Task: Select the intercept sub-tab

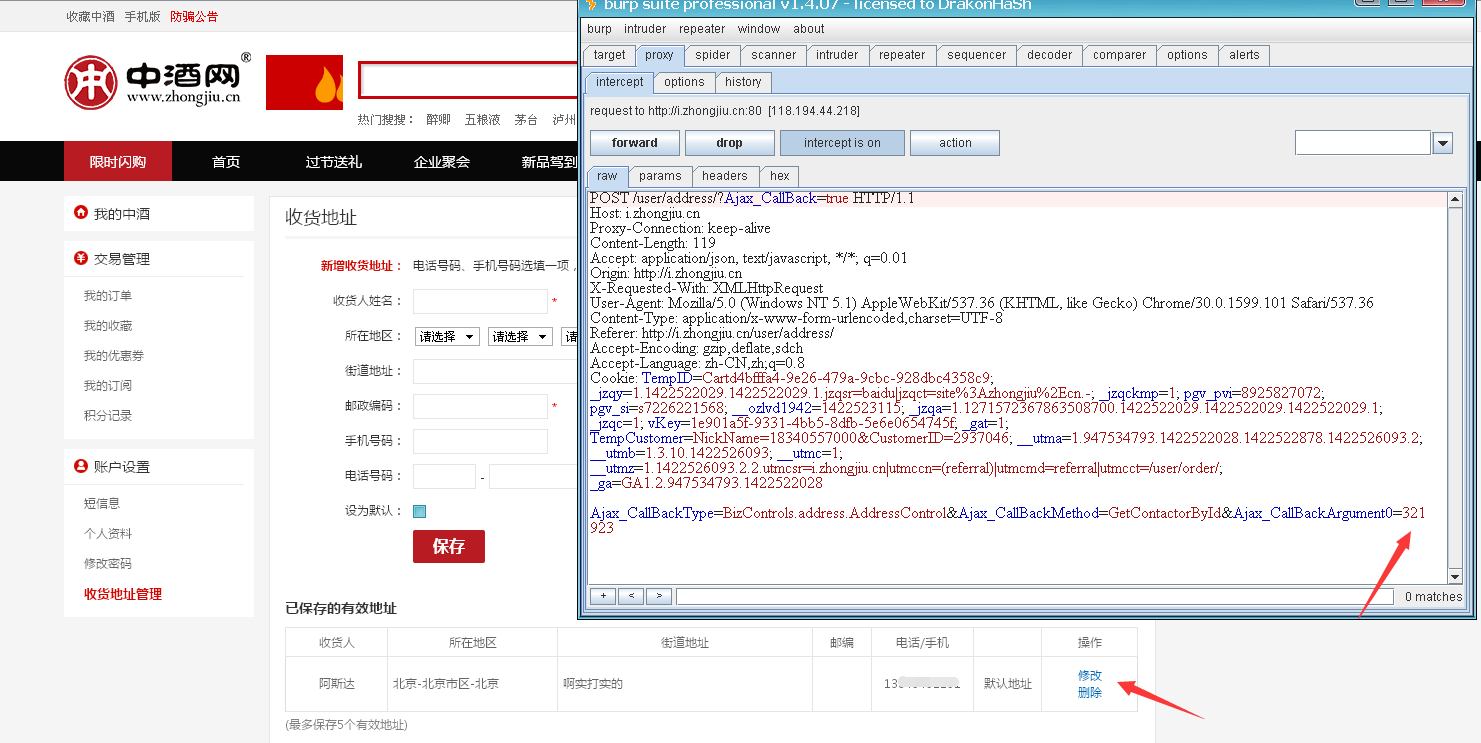Action: [x=620, y=82]
